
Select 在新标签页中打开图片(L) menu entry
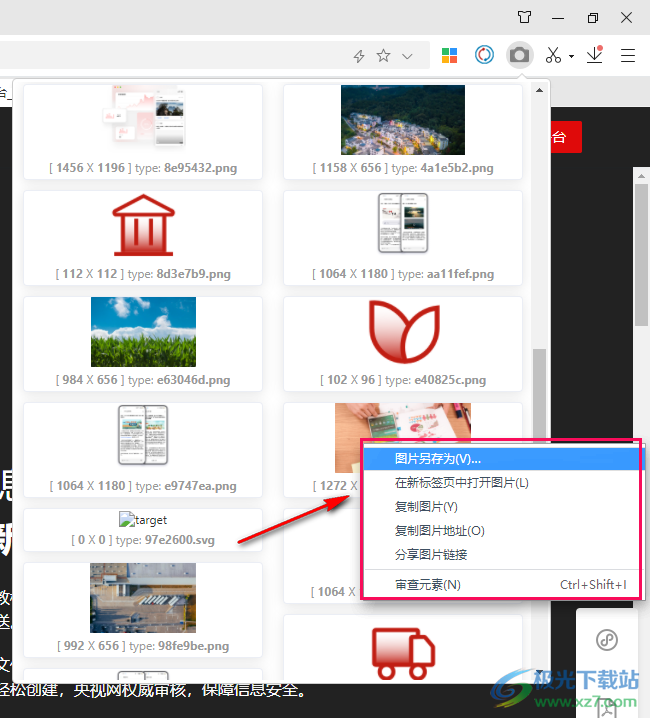pos(502,483)
